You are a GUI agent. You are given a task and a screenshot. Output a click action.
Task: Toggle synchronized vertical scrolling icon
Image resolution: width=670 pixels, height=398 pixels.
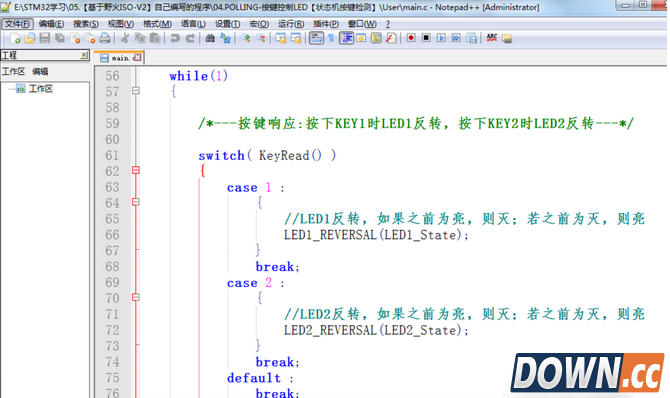[x=281, y=38]
